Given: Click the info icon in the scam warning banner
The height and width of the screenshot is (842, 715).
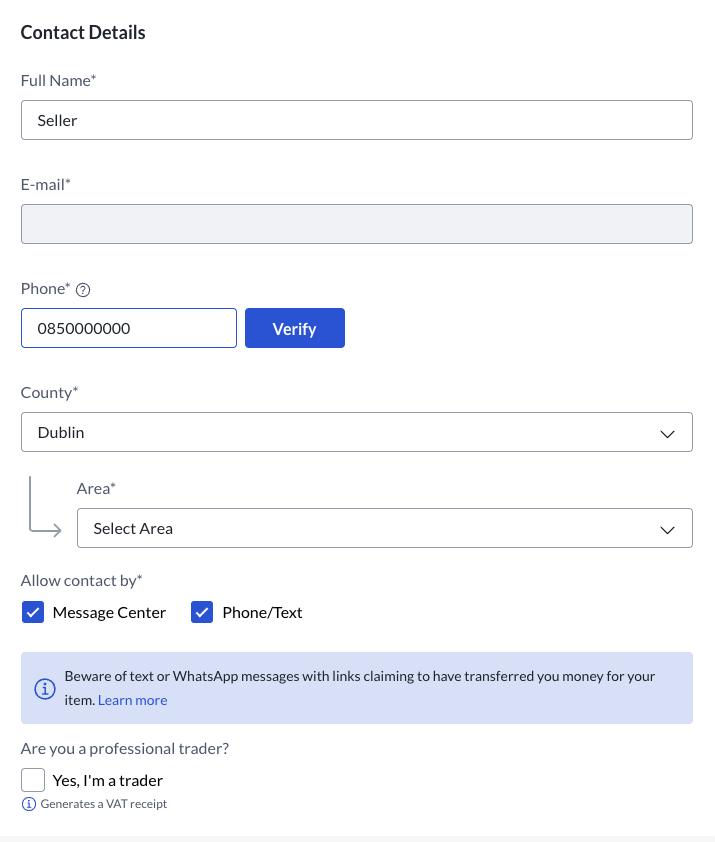Looking at the screenshot, I should [x=44, y=688].
